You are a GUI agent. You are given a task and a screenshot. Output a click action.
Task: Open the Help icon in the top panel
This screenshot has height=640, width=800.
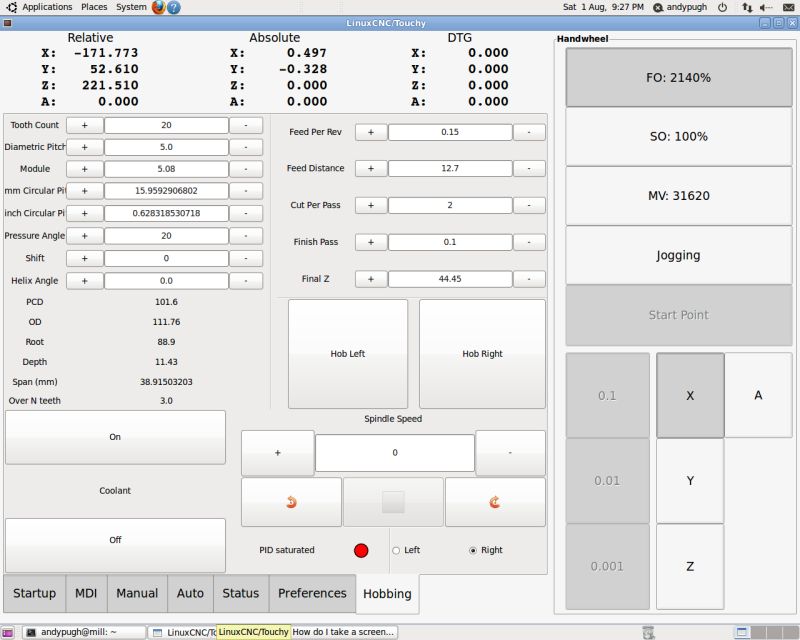(175, 6)
